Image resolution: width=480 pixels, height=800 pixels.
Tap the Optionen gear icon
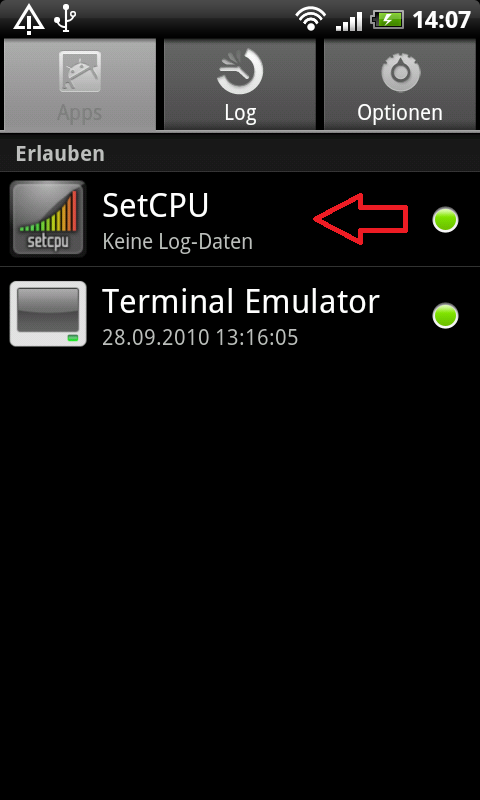pyautogui.click(x=400, y=71)
